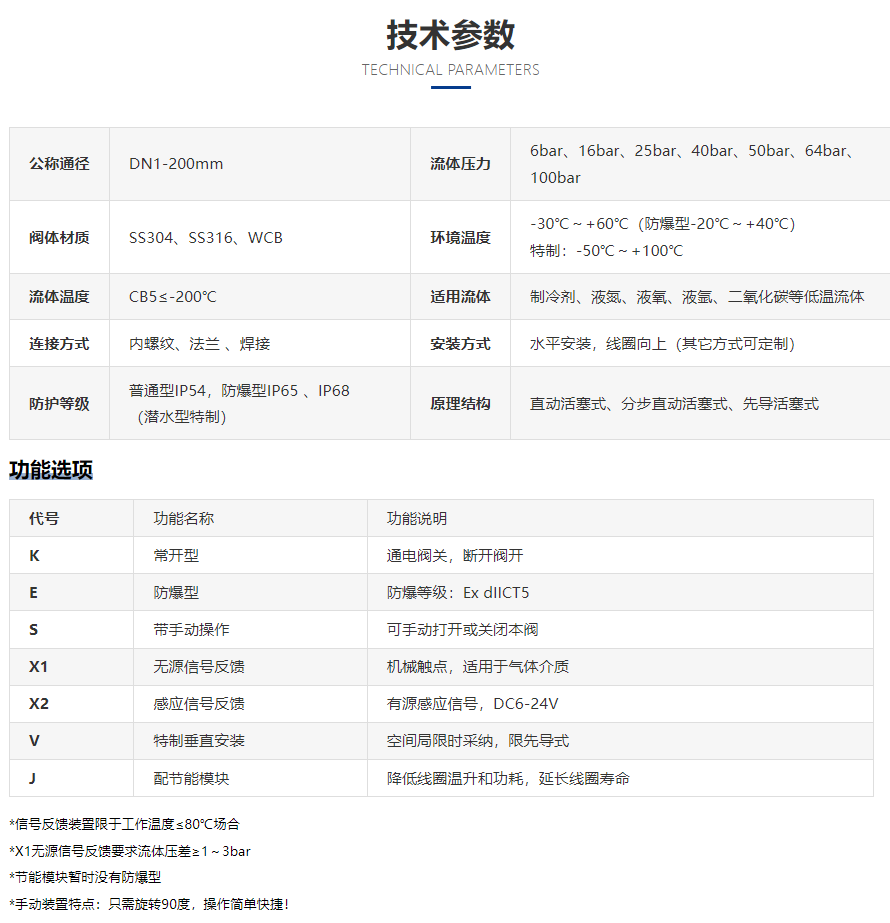Click the TECHNICAL PARAMETERS subtitle
The height and width of the screenshot is (923, 890).
pos(450,70)
